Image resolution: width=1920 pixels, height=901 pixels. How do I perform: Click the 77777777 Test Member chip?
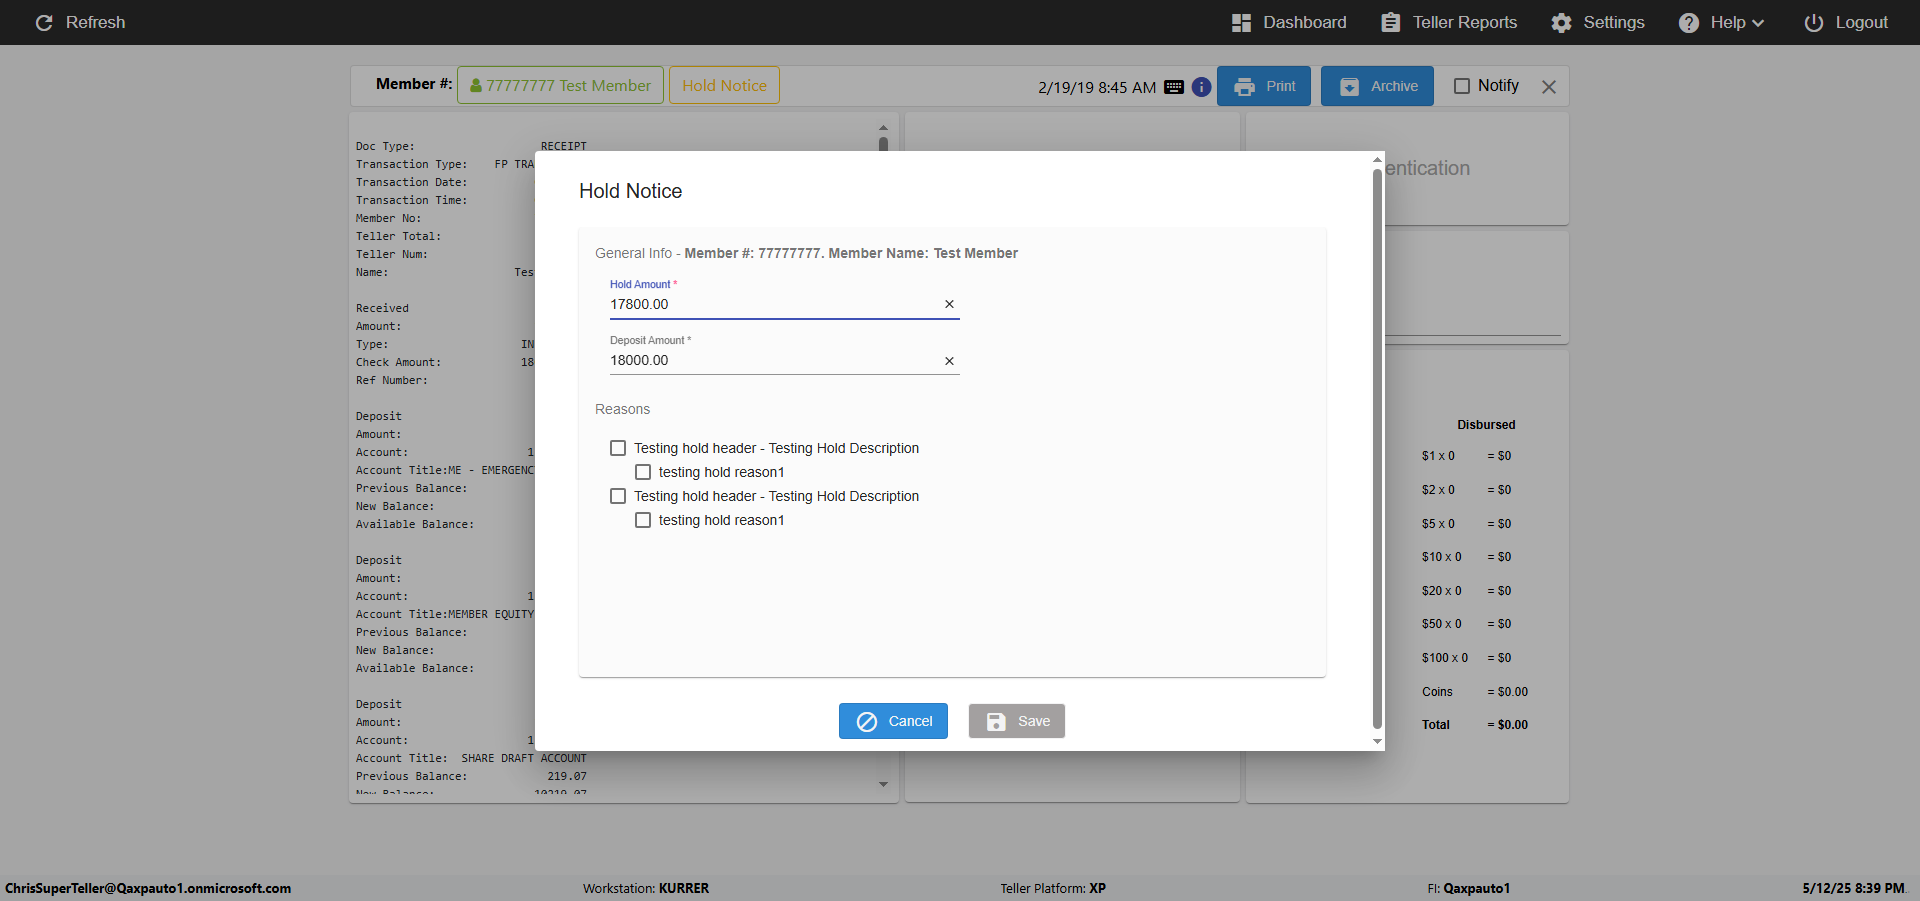(560, 85)
